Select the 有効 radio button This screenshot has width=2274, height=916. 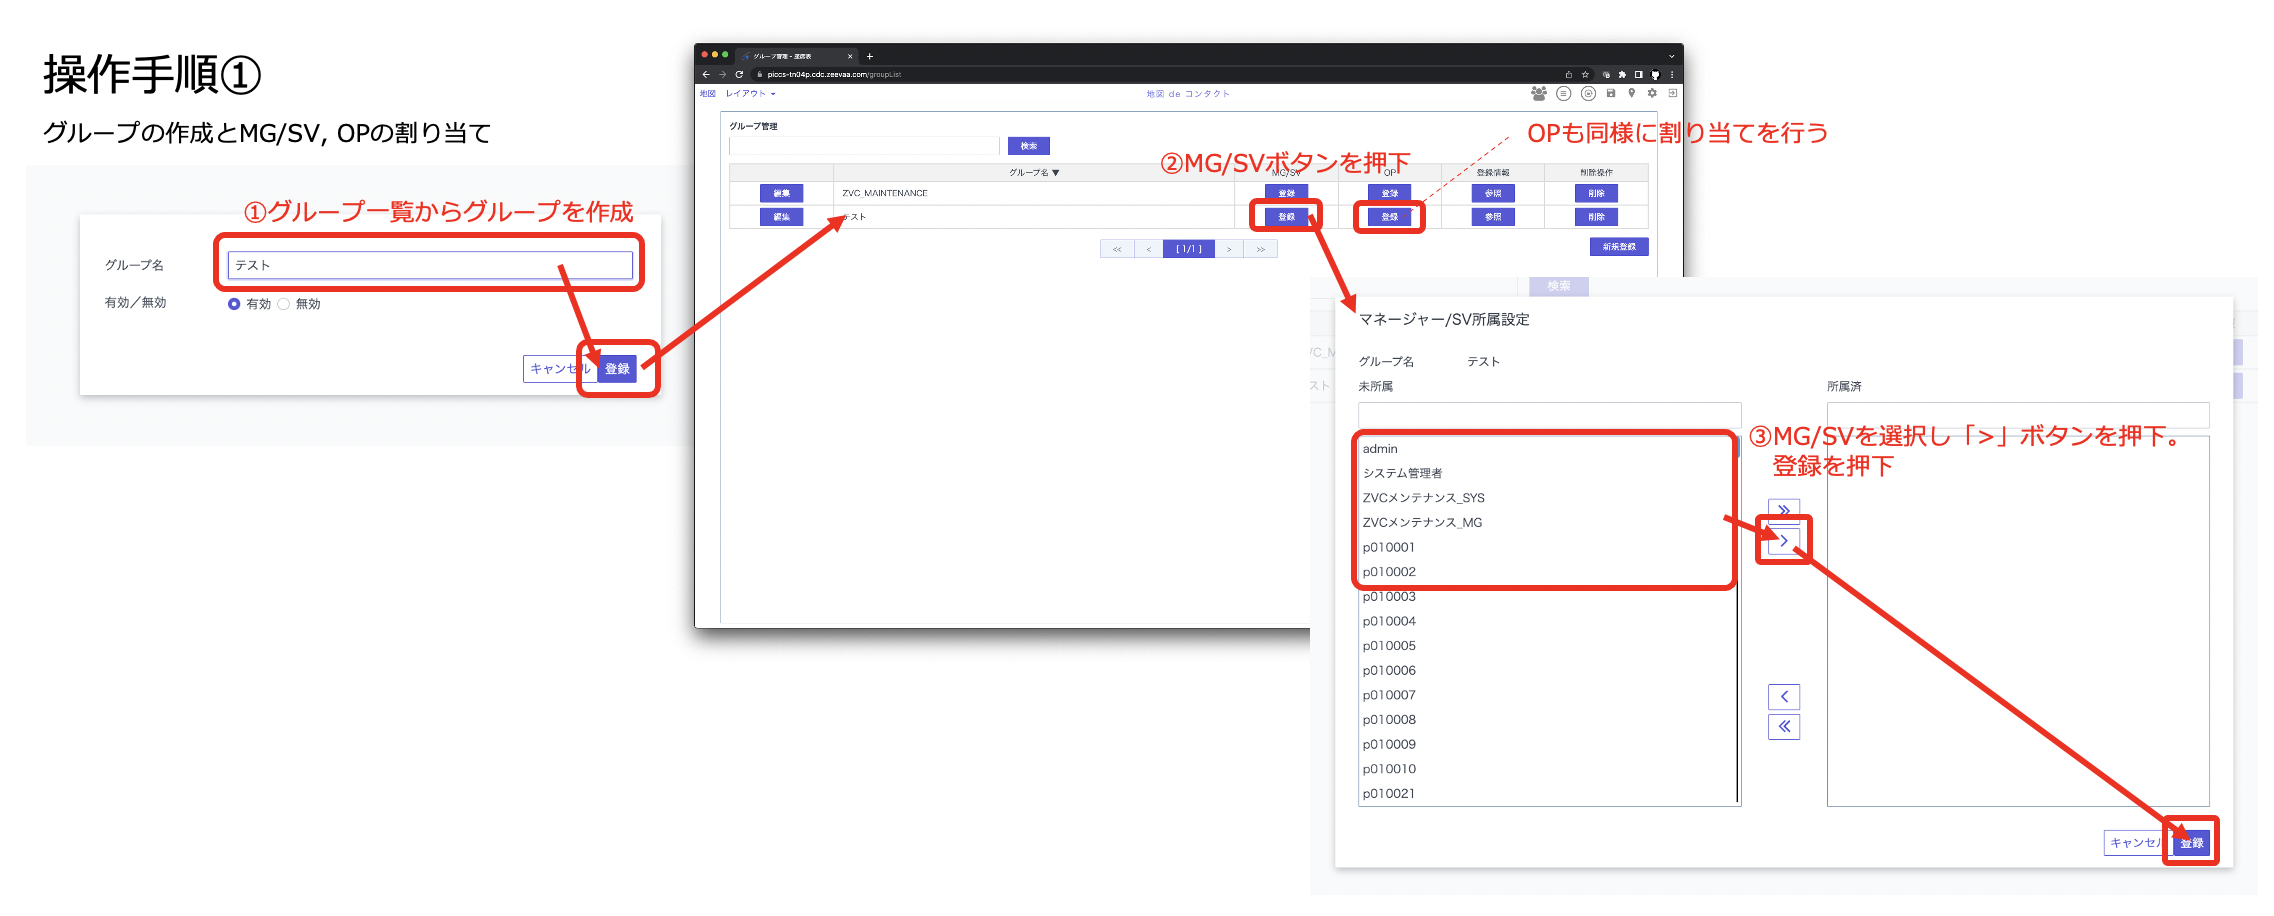(234, 304)
